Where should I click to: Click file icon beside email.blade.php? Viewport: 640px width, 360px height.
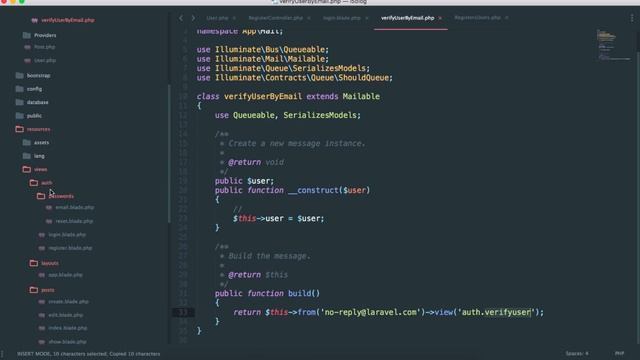(x=49, y=208)
